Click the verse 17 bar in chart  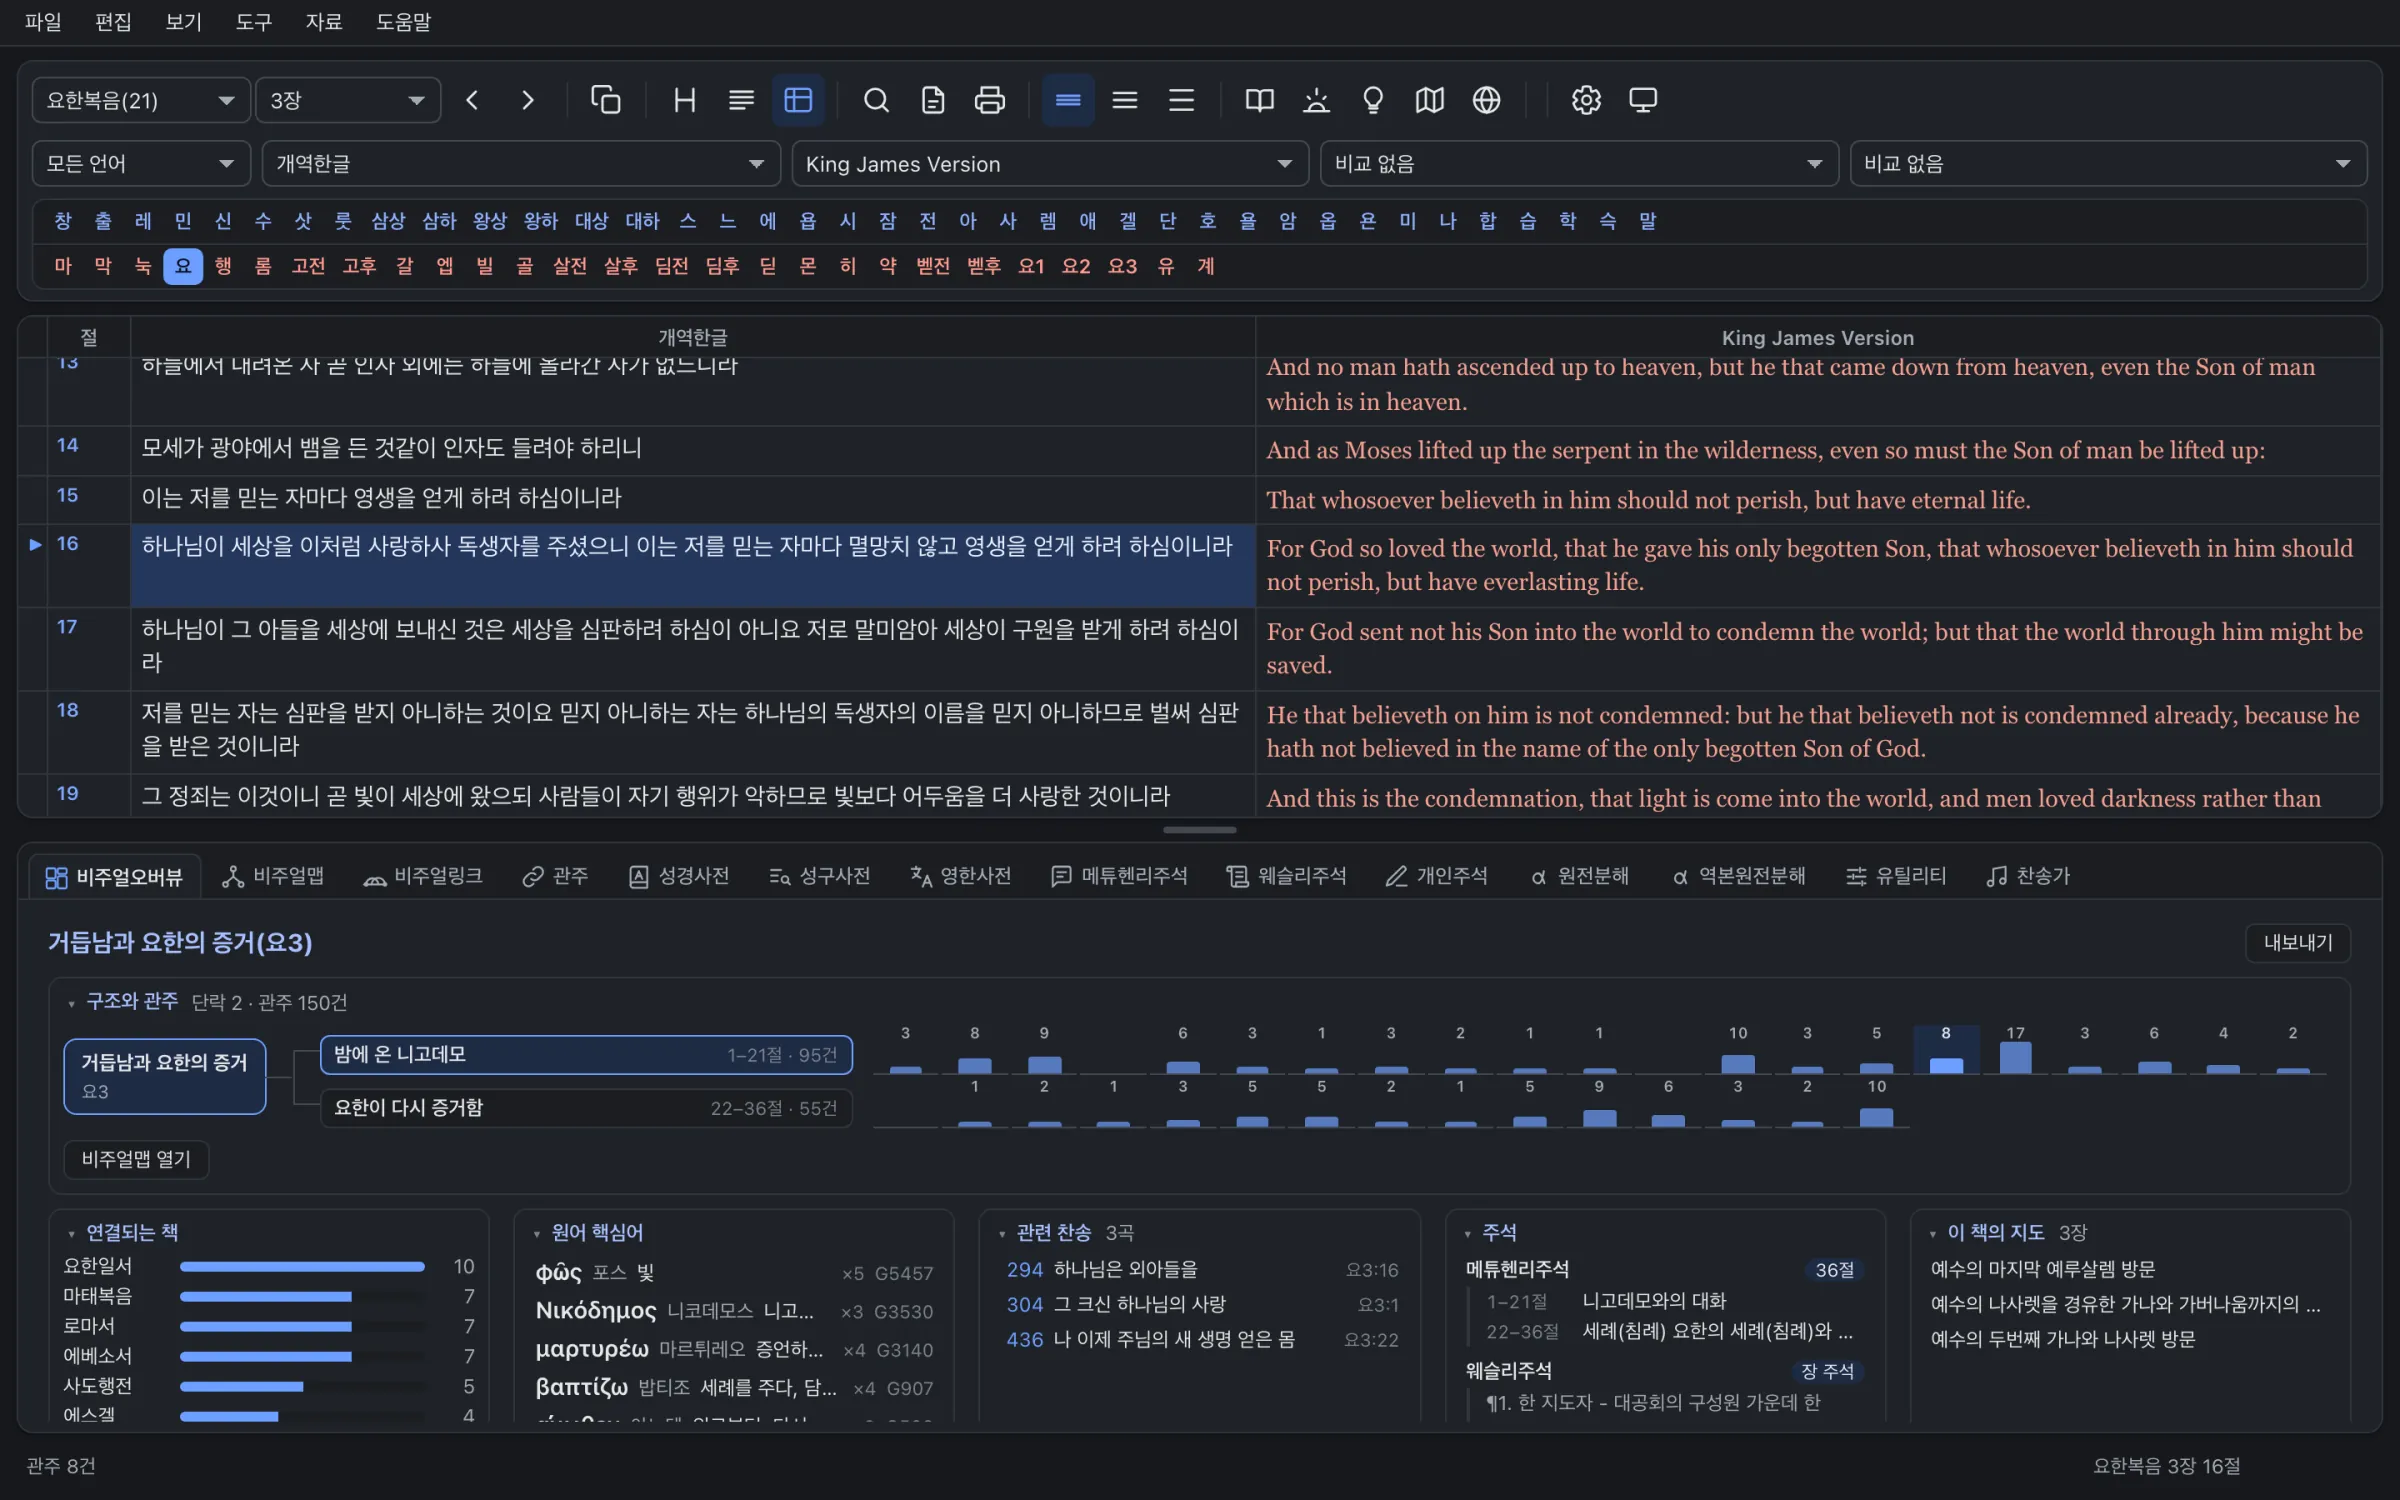click(x=2015, y=1056)
